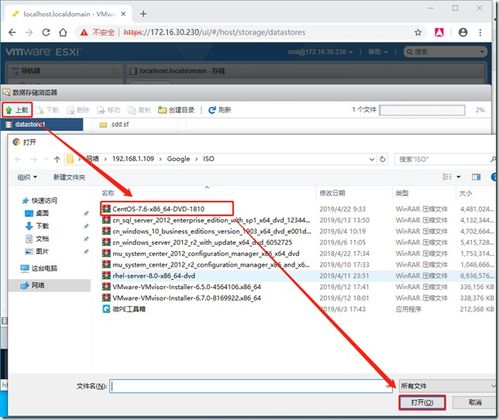Open the file type filter dropdown (所有文件)
Image resolution: width=499 pixels, height=420 pixels.
click(x=447, y=386)
